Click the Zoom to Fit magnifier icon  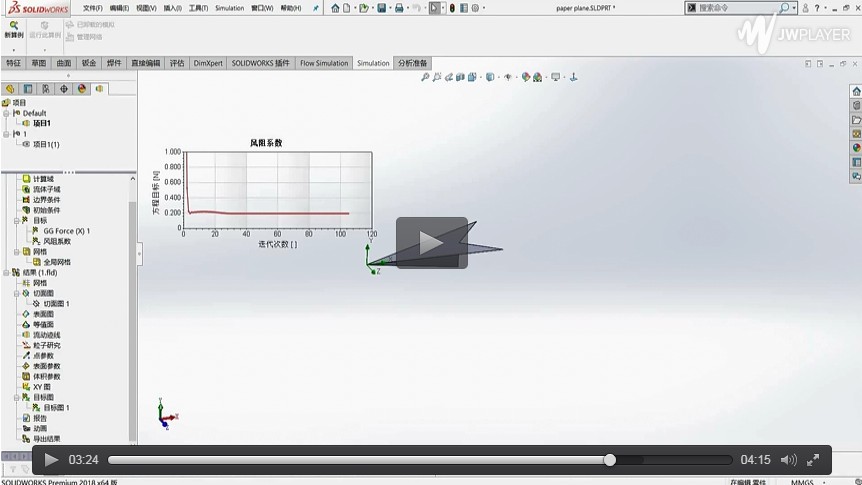[425, 77]
